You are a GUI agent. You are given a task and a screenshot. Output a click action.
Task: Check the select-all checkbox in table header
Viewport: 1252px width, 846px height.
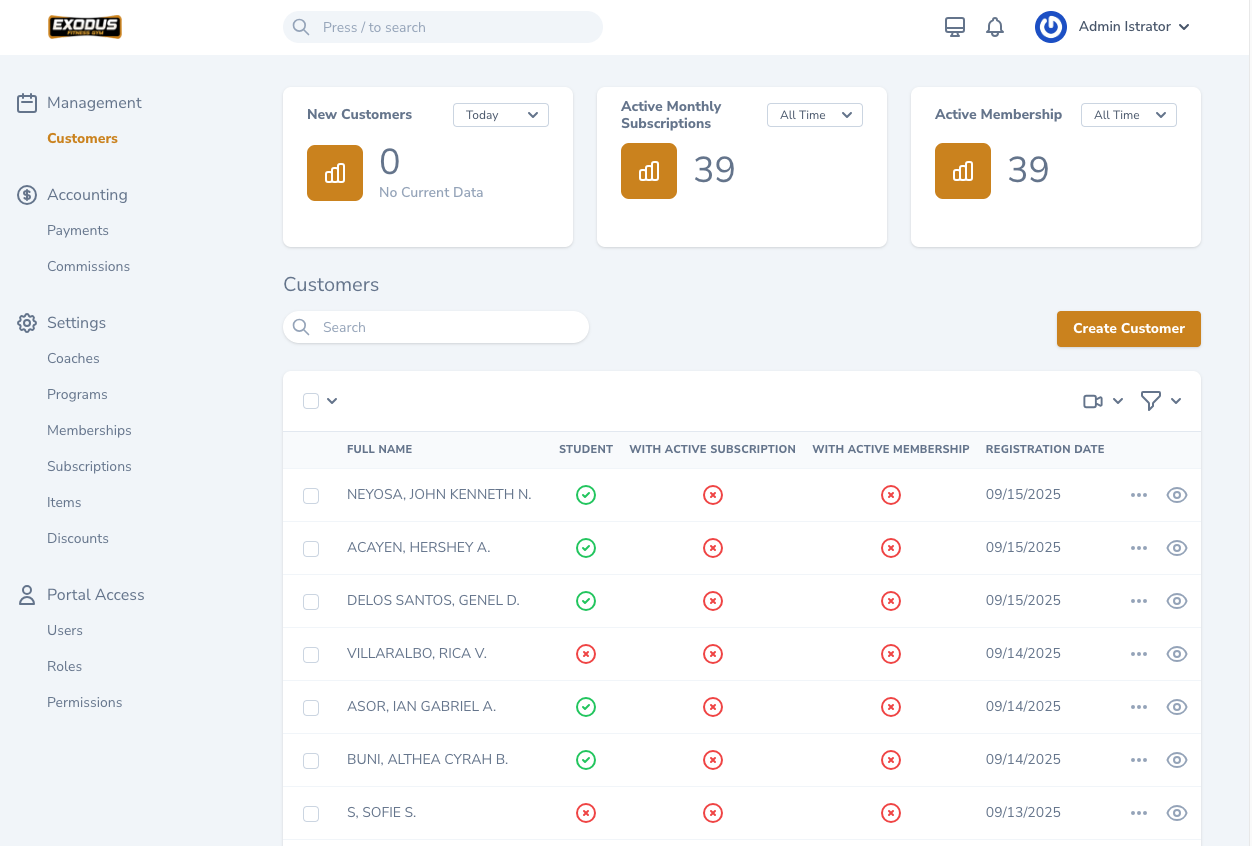click(311, 401)
